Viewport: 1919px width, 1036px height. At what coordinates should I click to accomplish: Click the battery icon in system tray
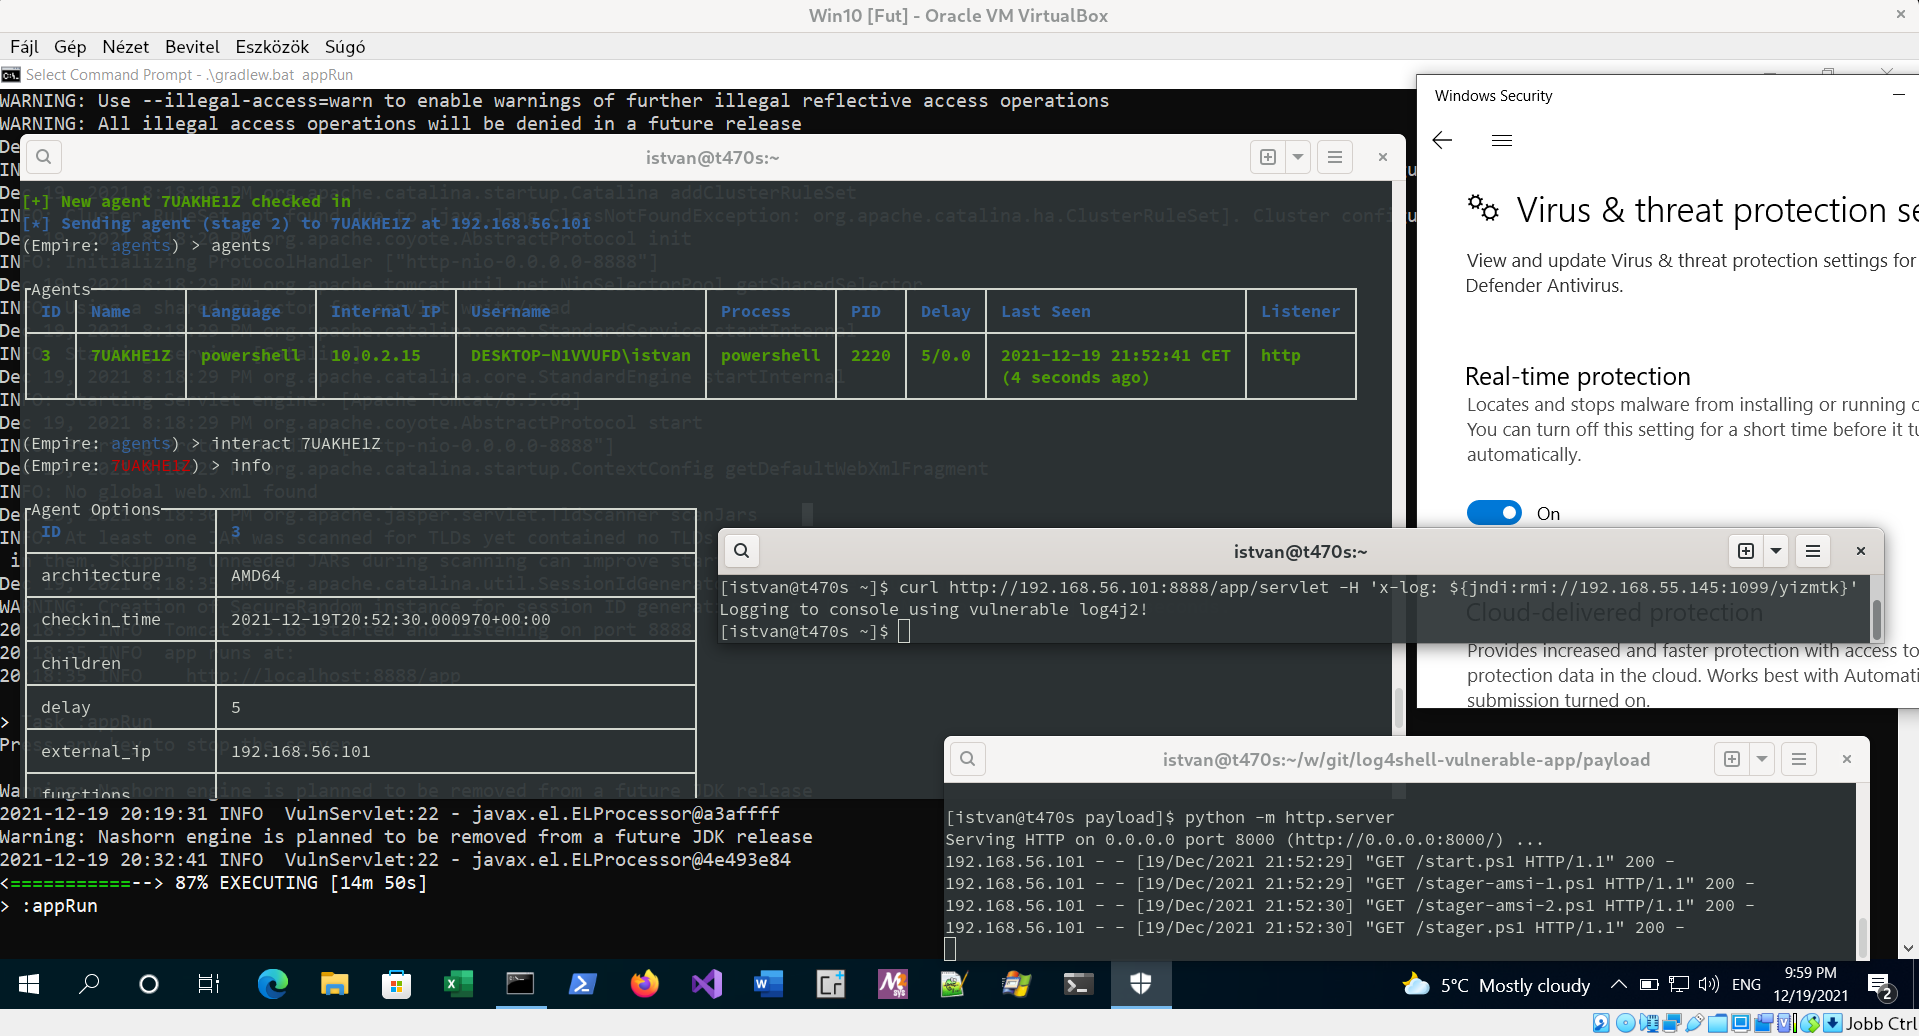click(x=1649, y=985)
